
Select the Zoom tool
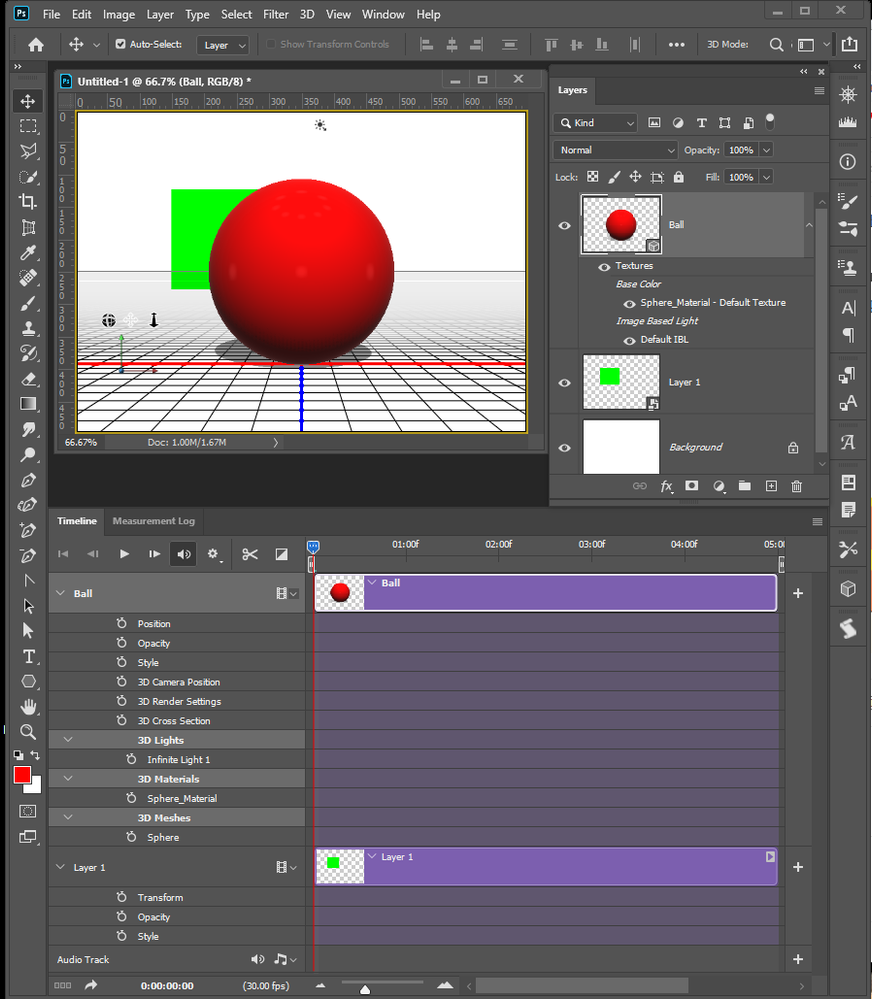click(x=27, y=732)
